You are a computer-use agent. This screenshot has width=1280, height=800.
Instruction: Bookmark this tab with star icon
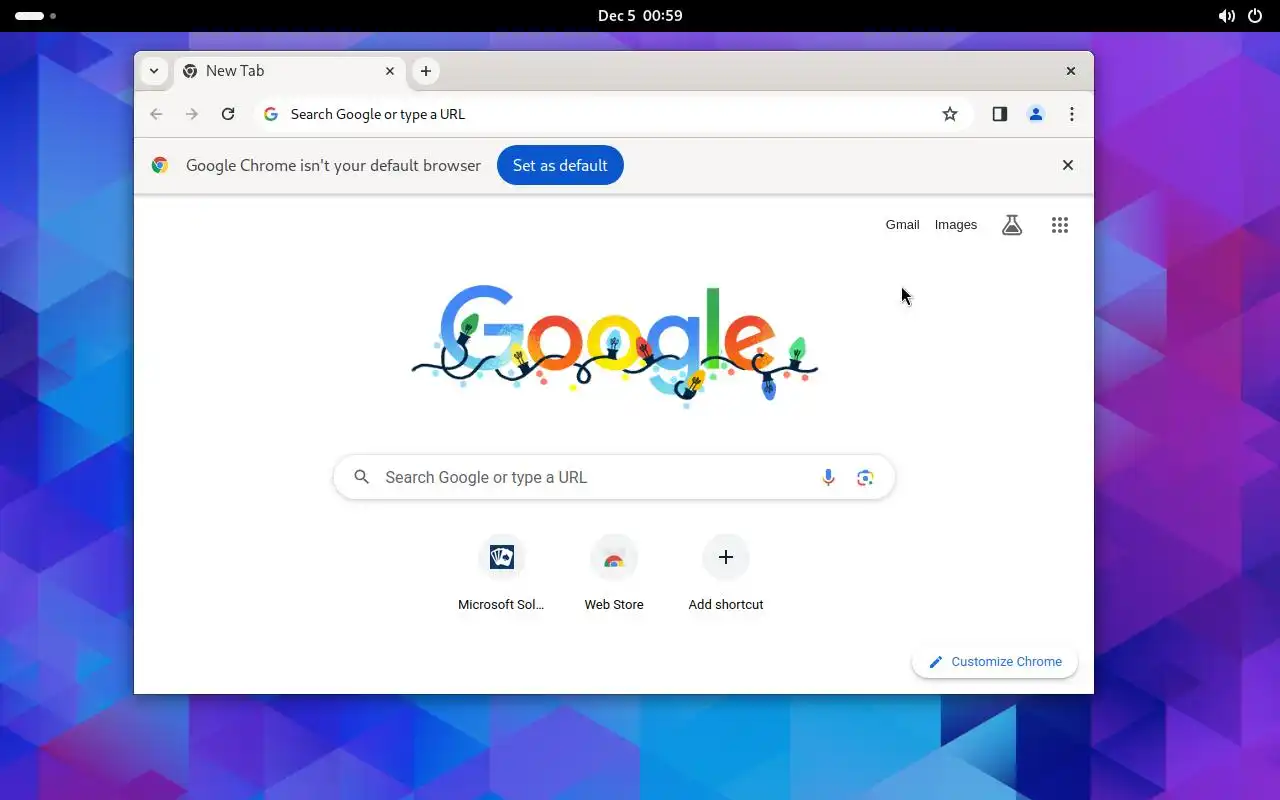pyautogui.click(x=950, y=114)
